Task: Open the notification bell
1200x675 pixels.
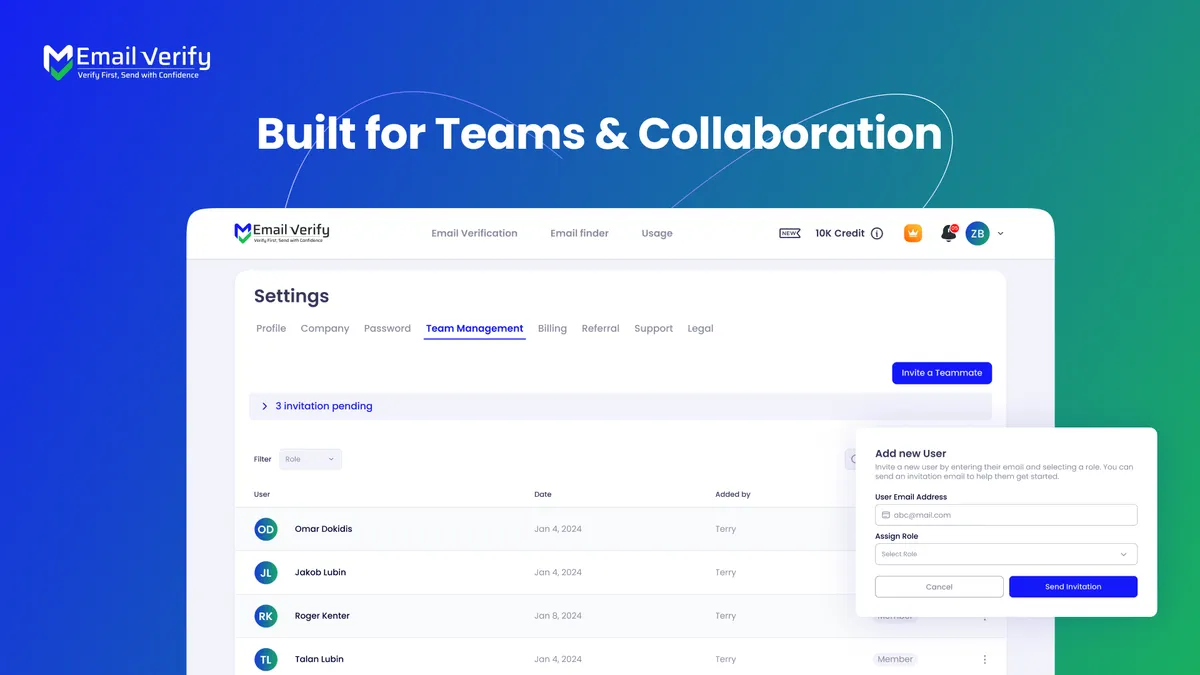Action: 948,233
